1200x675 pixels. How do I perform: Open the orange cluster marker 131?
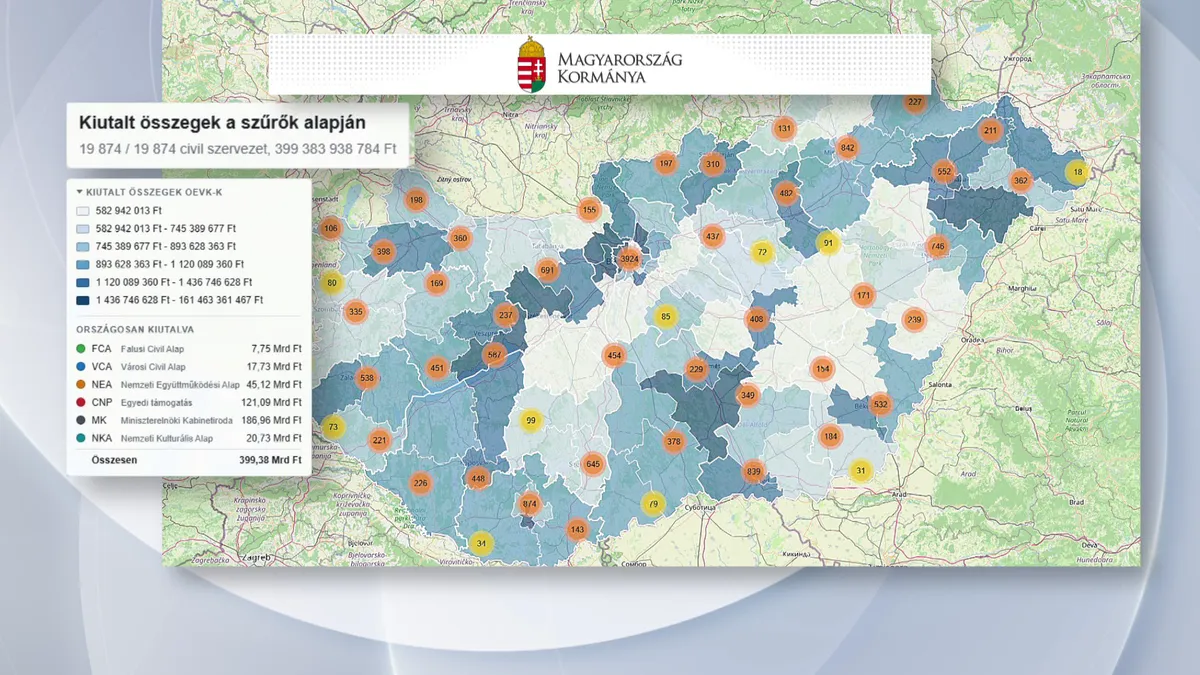tap(784, 128)
